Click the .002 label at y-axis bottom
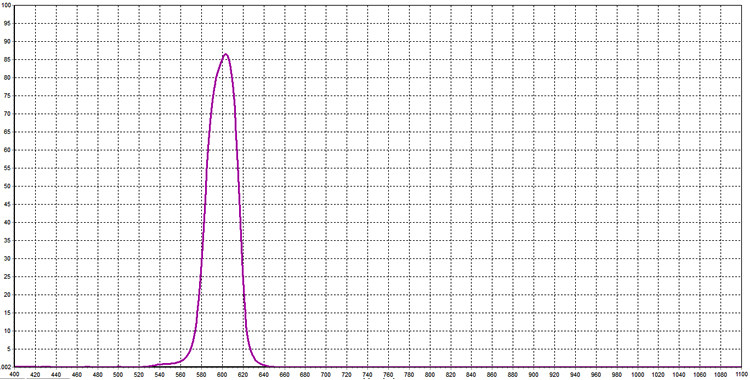Screen dimensions: 750x380 pyautogui.click(x=6, y=367)
